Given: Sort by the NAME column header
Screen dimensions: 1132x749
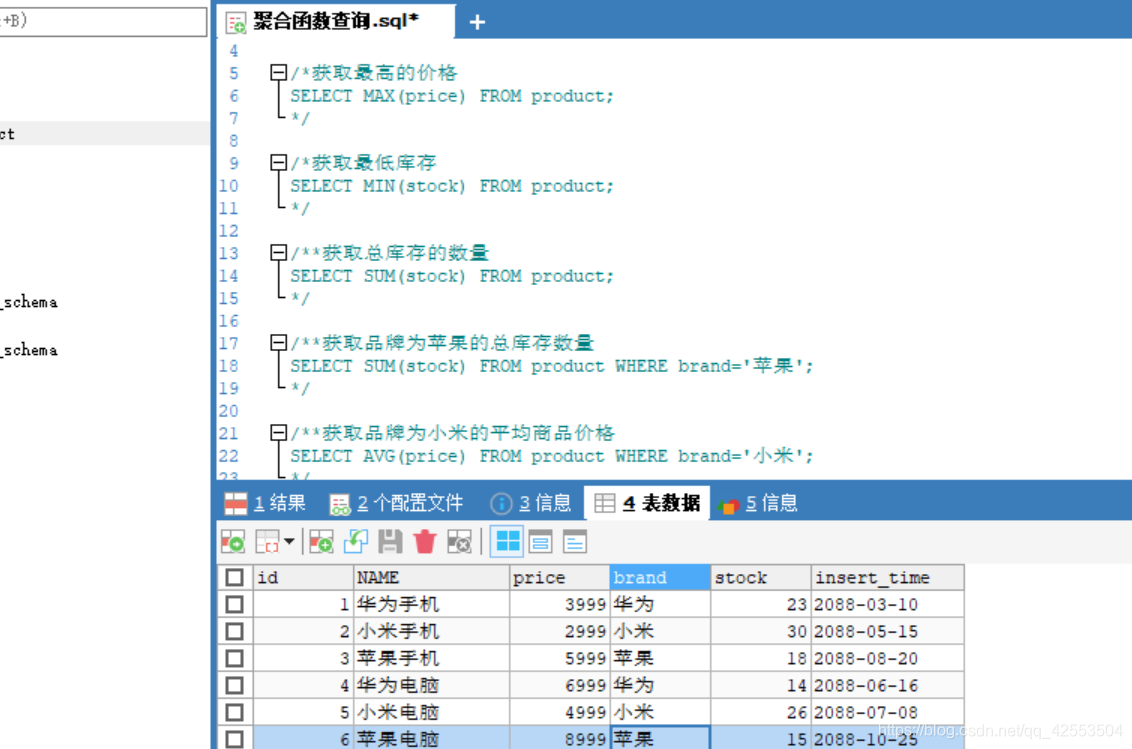Looking at the screenshot, I should pos(431,577).
